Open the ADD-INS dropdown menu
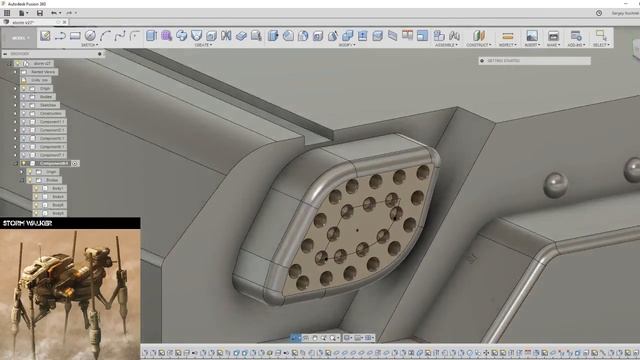The height and width of the screenshot is (360, 640). point(576,45)
